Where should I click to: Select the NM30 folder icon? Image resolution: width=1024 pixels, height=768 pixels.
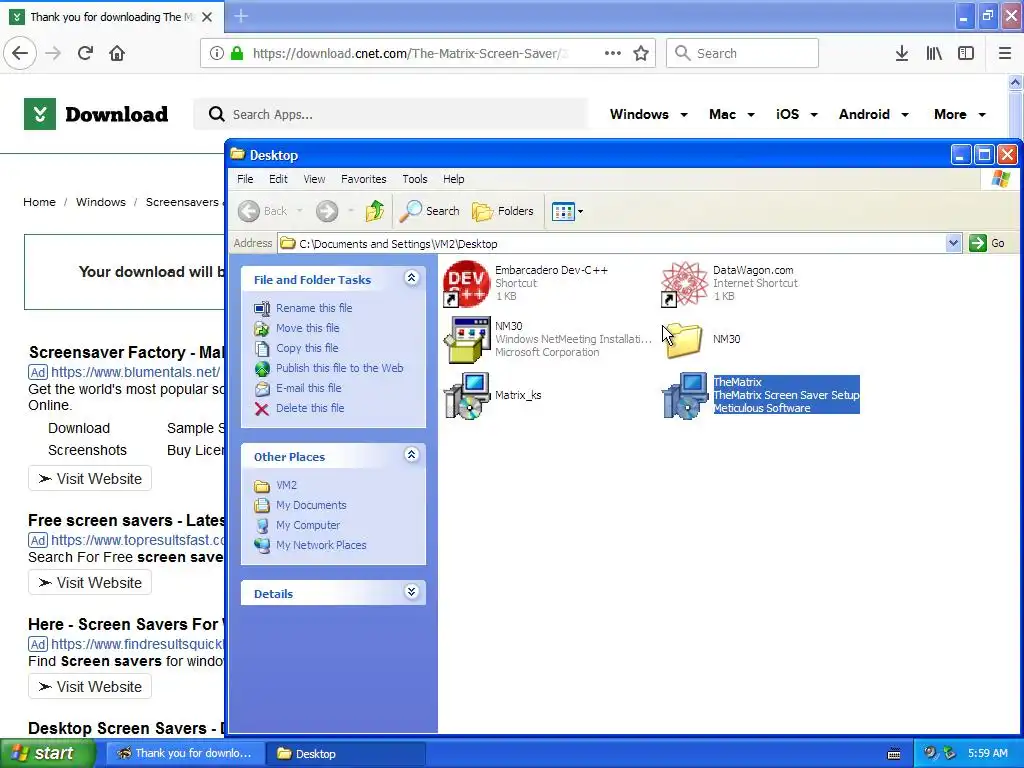pos(684,340)
